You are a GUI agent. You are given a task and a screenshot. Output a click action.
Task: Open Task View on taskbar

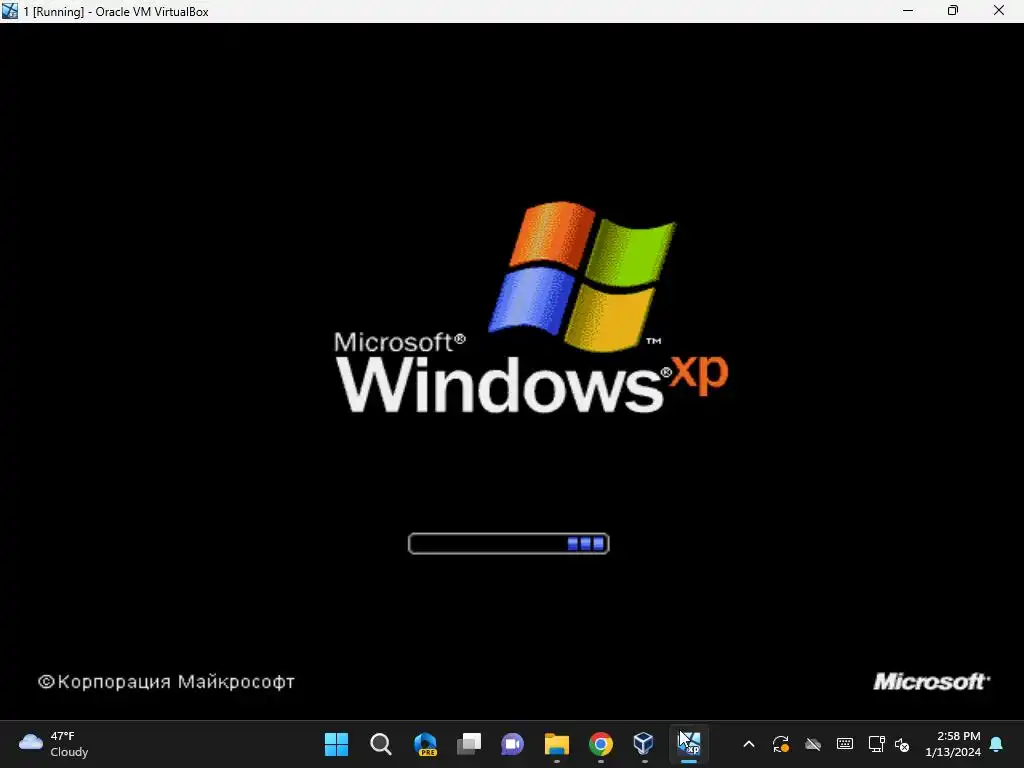469,744
